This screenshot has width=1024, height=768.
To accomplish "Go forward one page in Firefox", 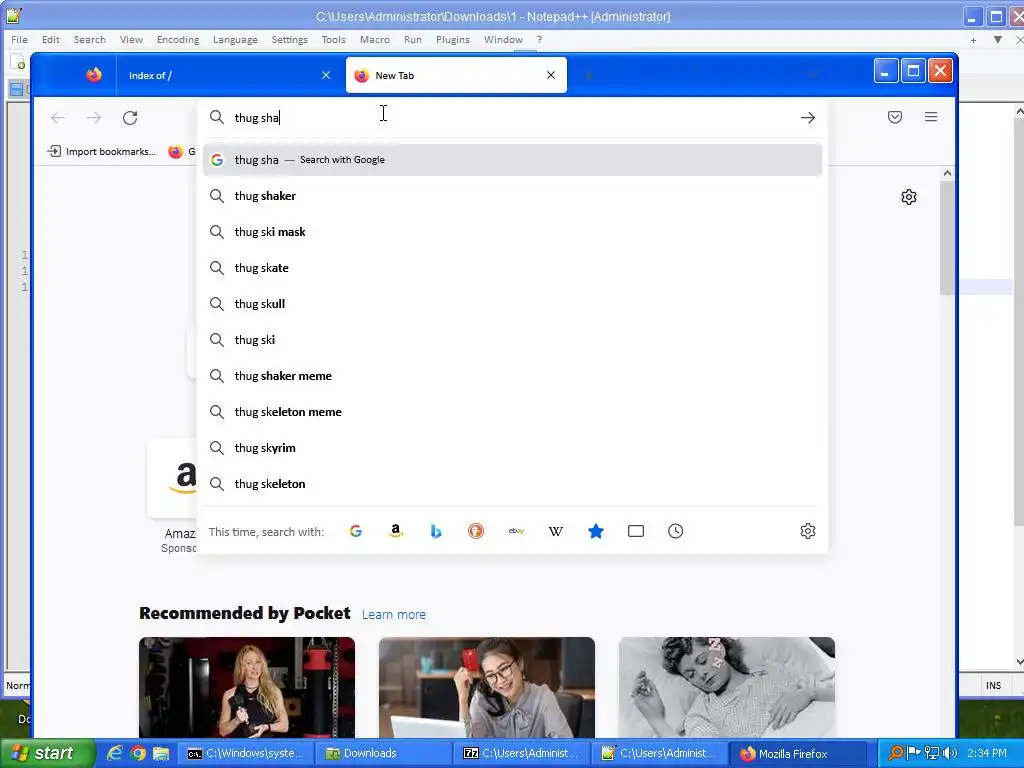I will (94, 118).
